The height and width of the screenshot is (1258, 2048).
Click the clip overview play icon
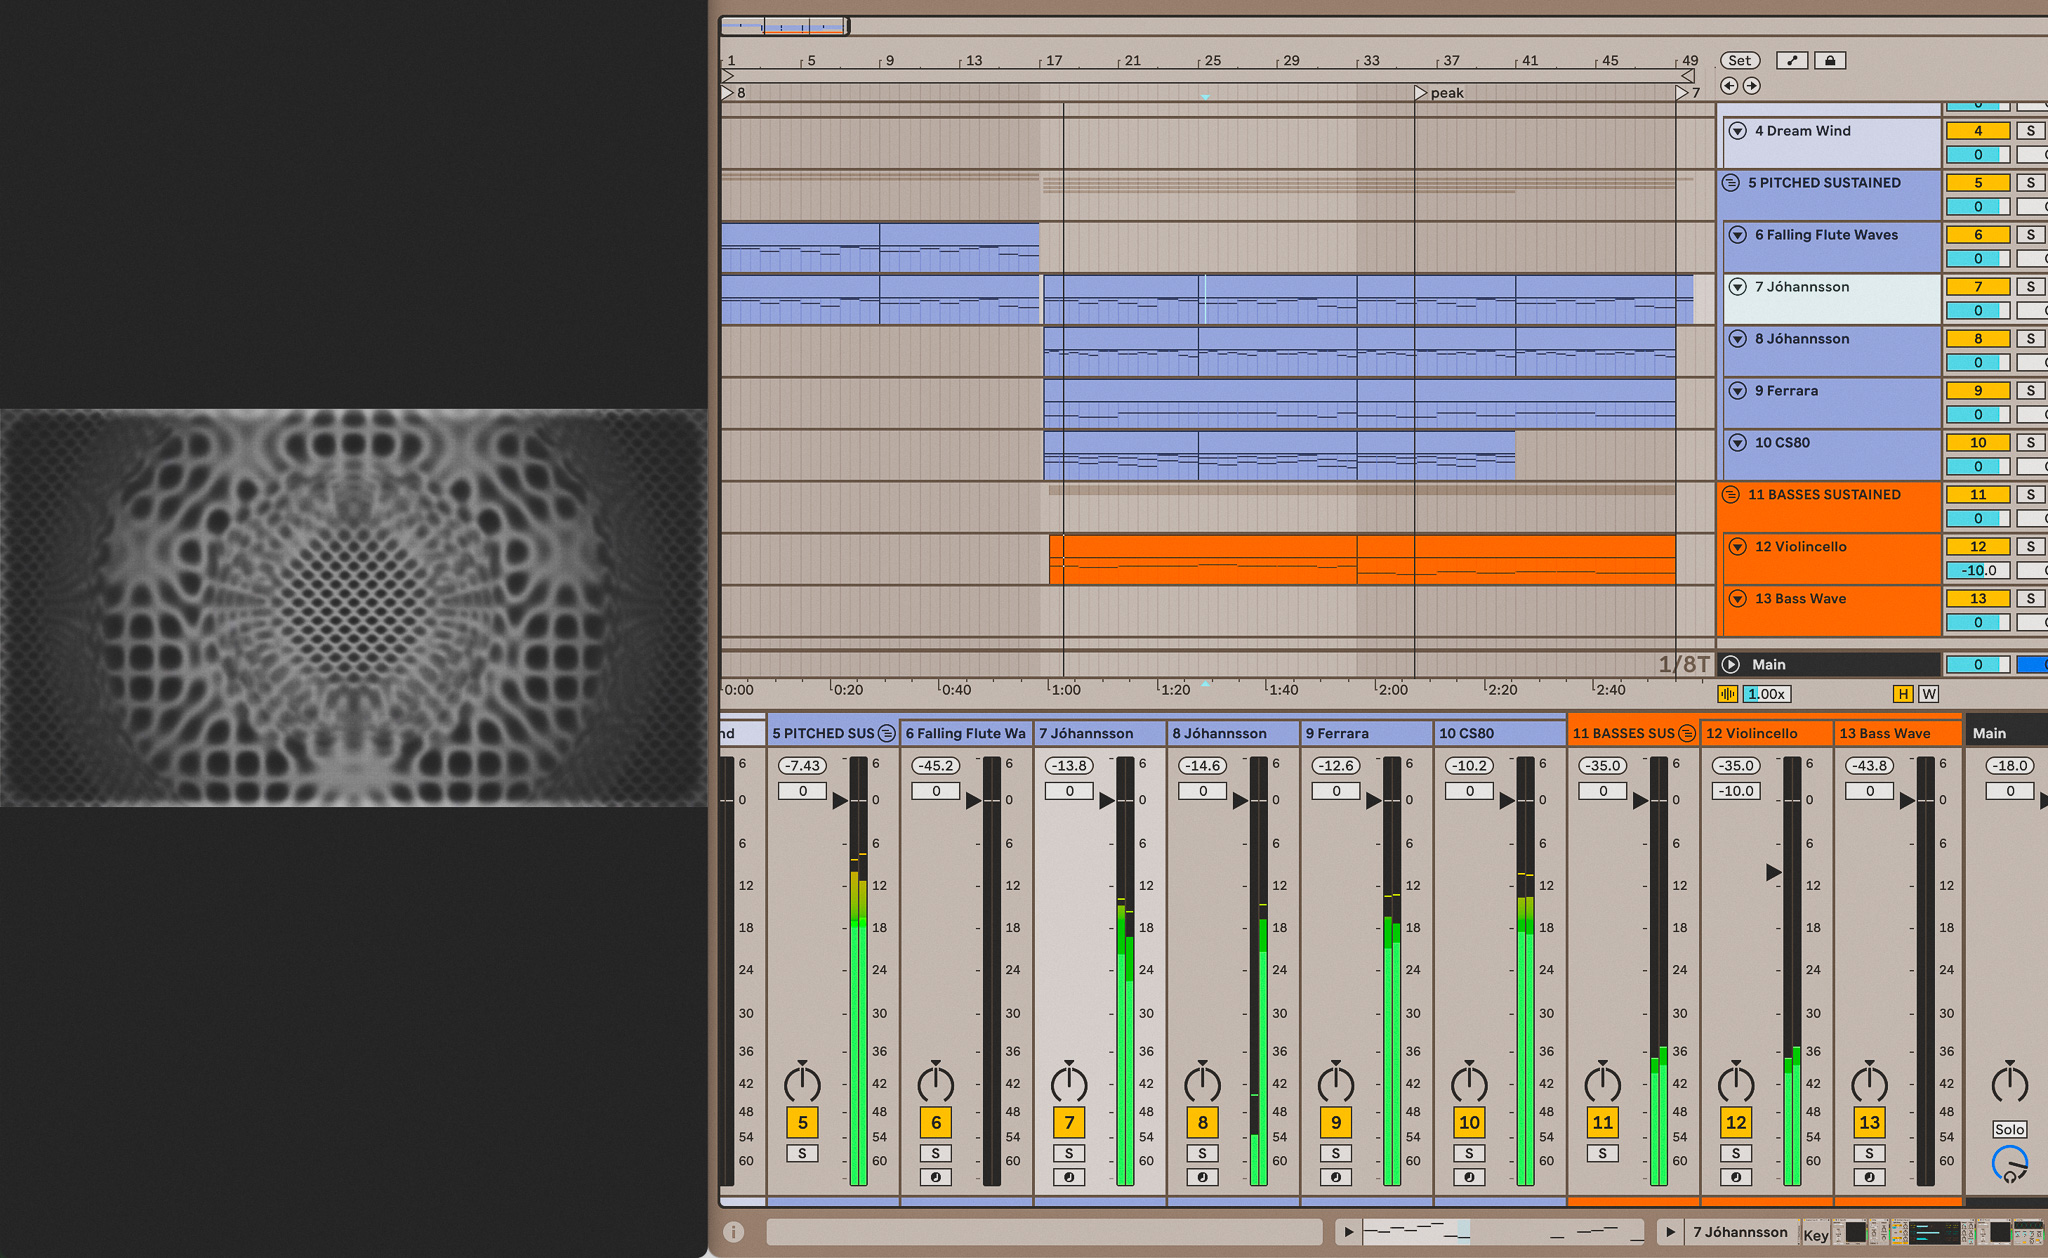[x=1348, y=1232]
